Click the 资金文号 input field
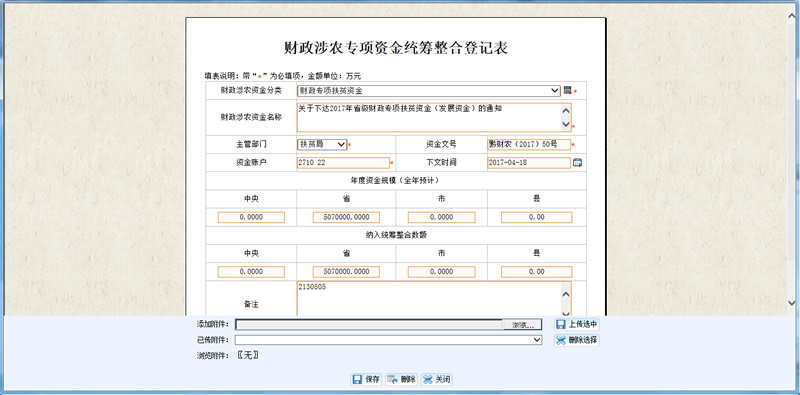 point(529,144)
